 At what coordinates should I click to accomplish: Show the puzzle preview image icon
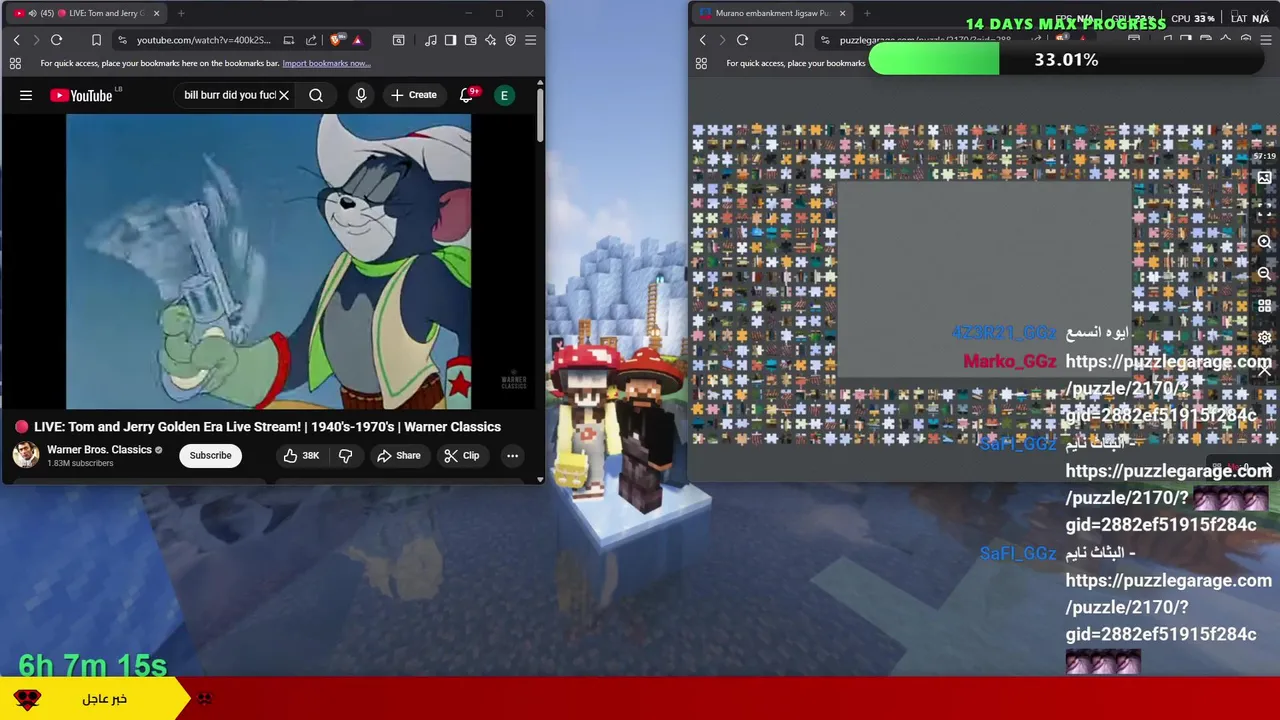pyautogui.click(x=1264, y=178)
